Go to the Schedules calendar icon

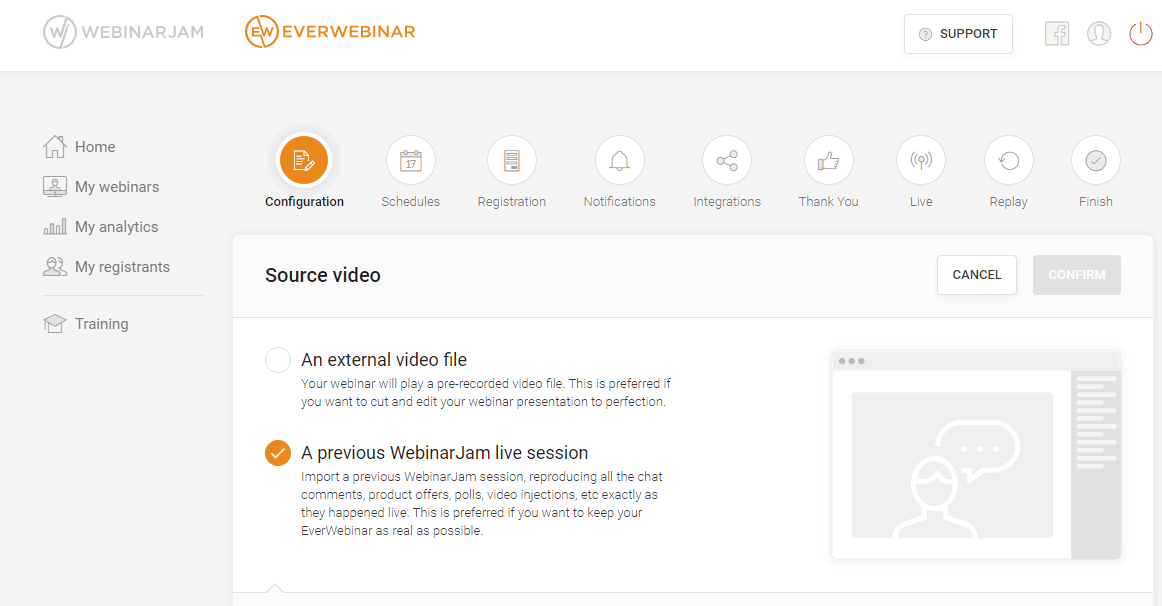coord(411,160)
